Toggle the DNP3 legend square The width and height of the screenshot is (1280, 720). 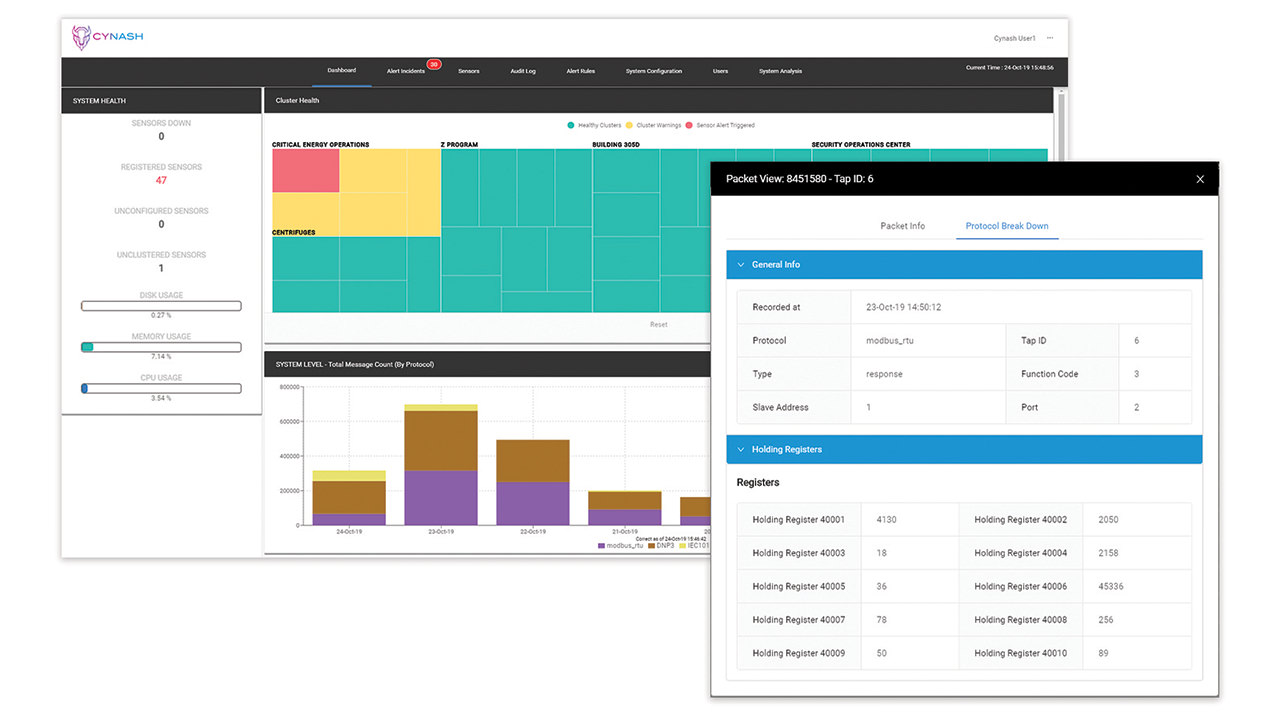(652, 545)
